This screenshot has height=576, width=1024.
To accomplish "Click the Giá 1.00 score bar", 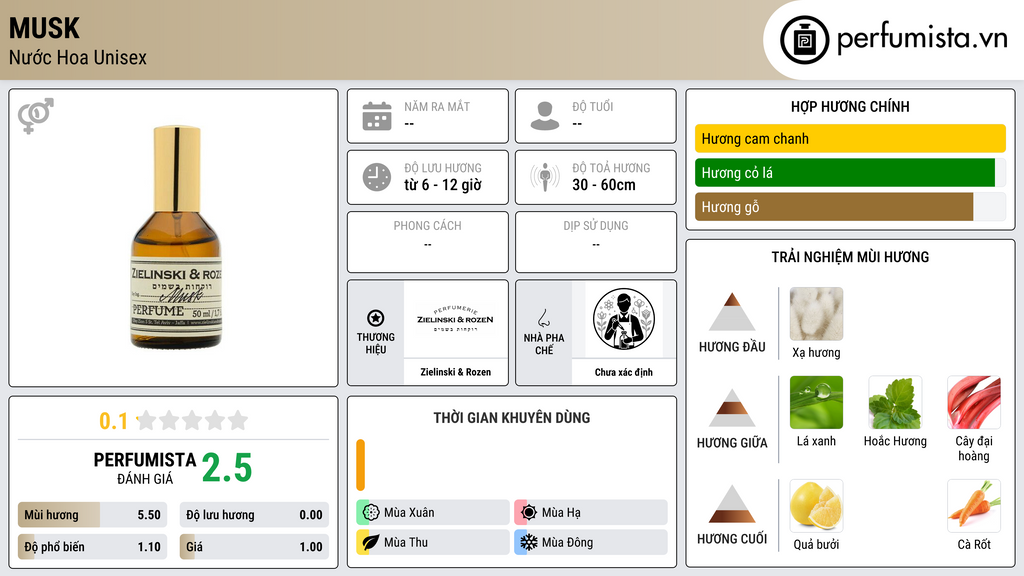I will point(254,547).
